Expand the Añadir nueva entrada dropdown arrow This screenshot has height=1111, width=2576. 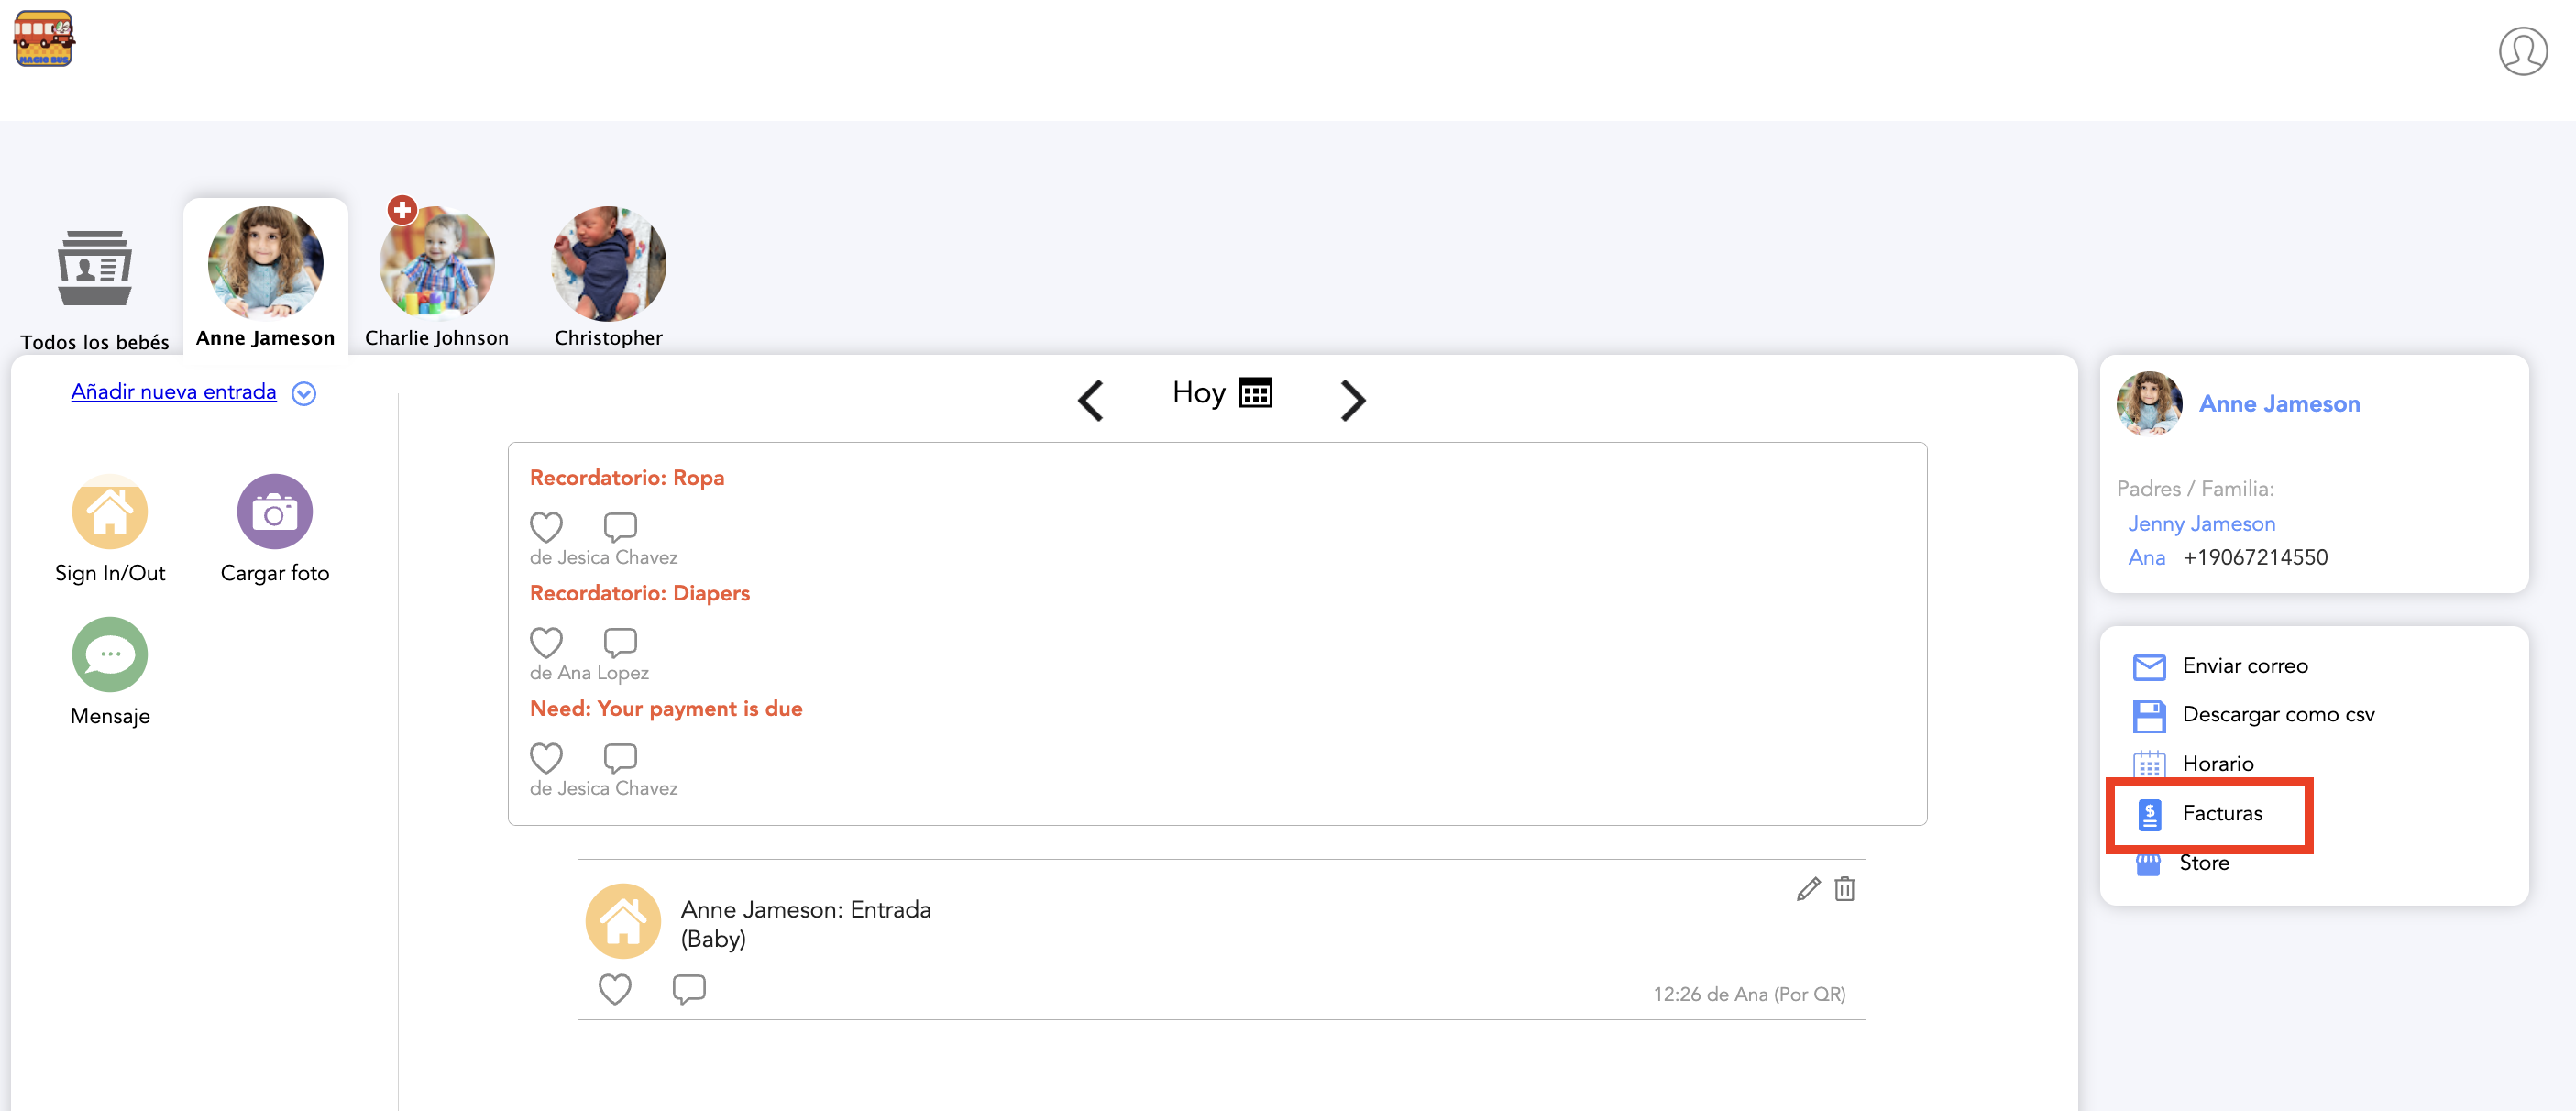click(x=304, y=394)
